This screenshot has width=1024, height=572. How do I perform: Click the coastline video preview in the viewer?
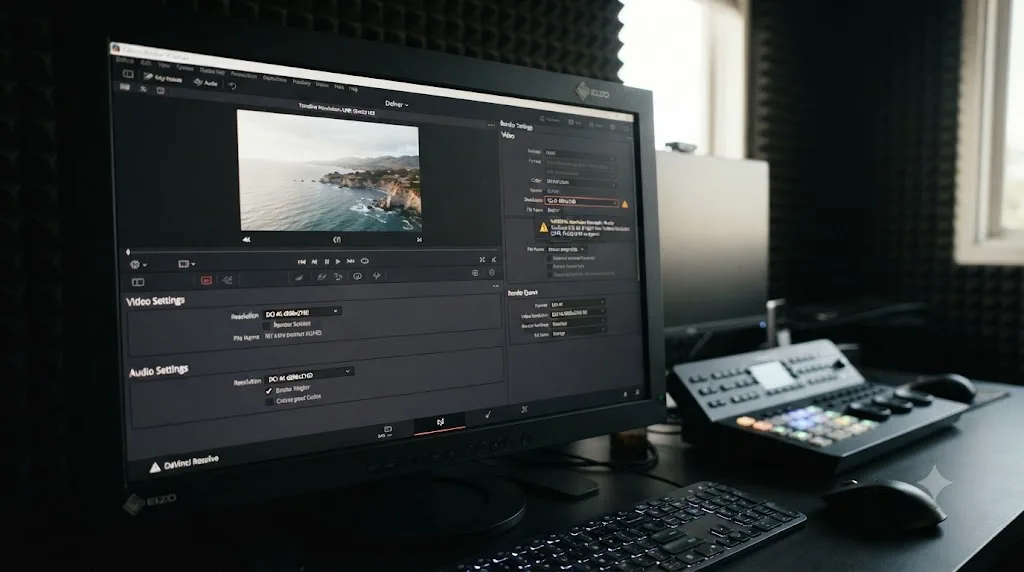(x=328, y=170)
